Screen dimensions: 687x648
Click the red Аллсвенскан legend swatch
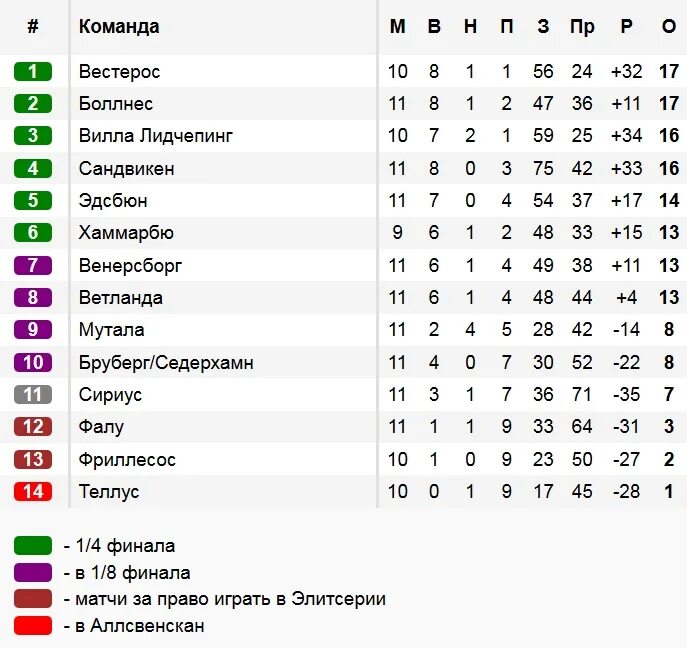33,625
